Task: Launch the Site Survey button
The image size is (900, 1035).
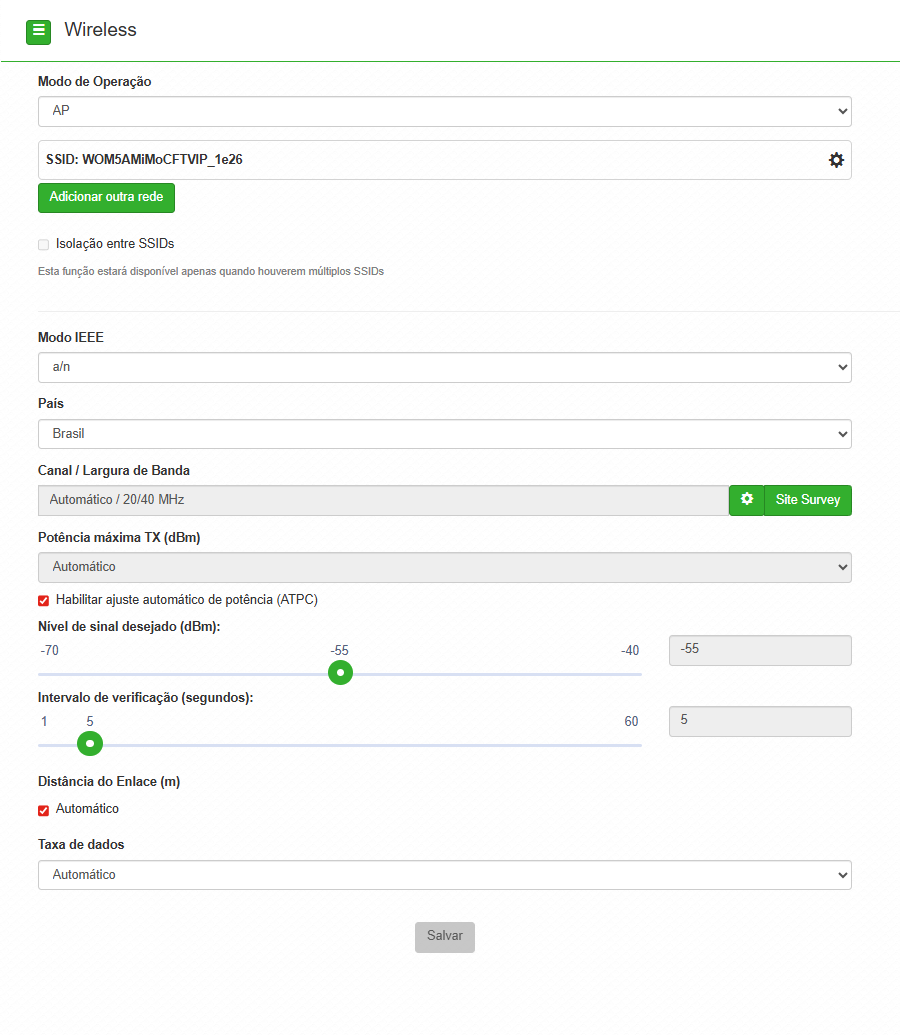Action: coord(807,500)
